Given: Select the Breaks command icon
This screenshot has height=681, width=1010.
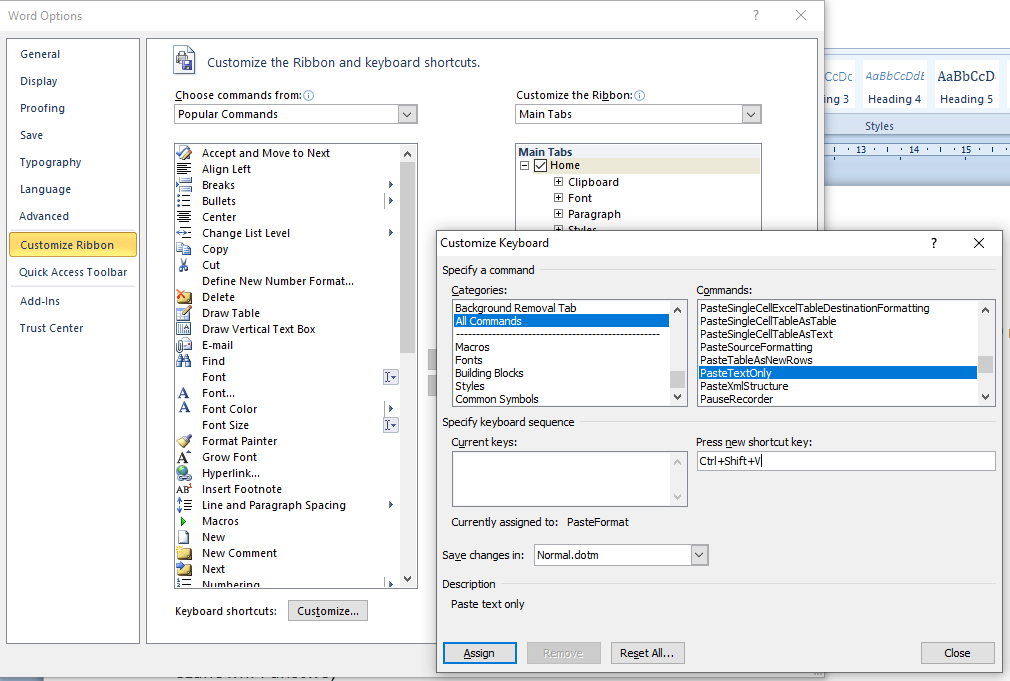Looking at the screenshot, I should pyautogui.click(x=184, y=185).
